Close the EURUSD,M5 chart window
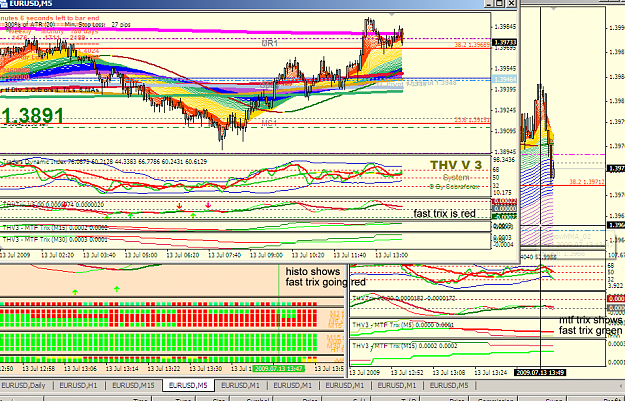 click(512, 4)
